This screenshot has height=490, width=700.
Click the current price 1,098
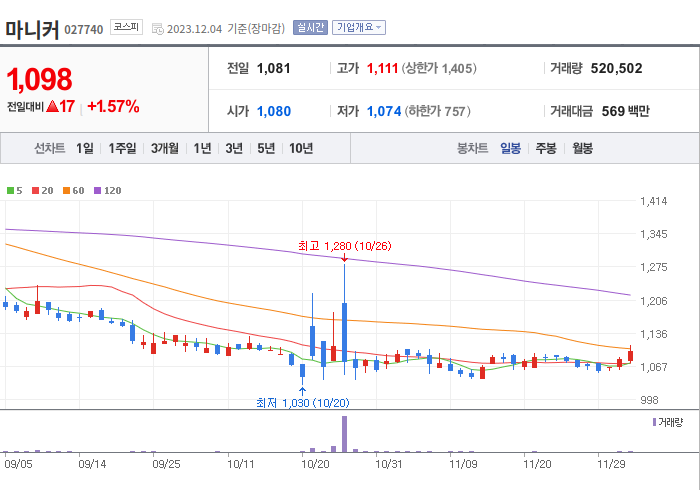[39, 79]
